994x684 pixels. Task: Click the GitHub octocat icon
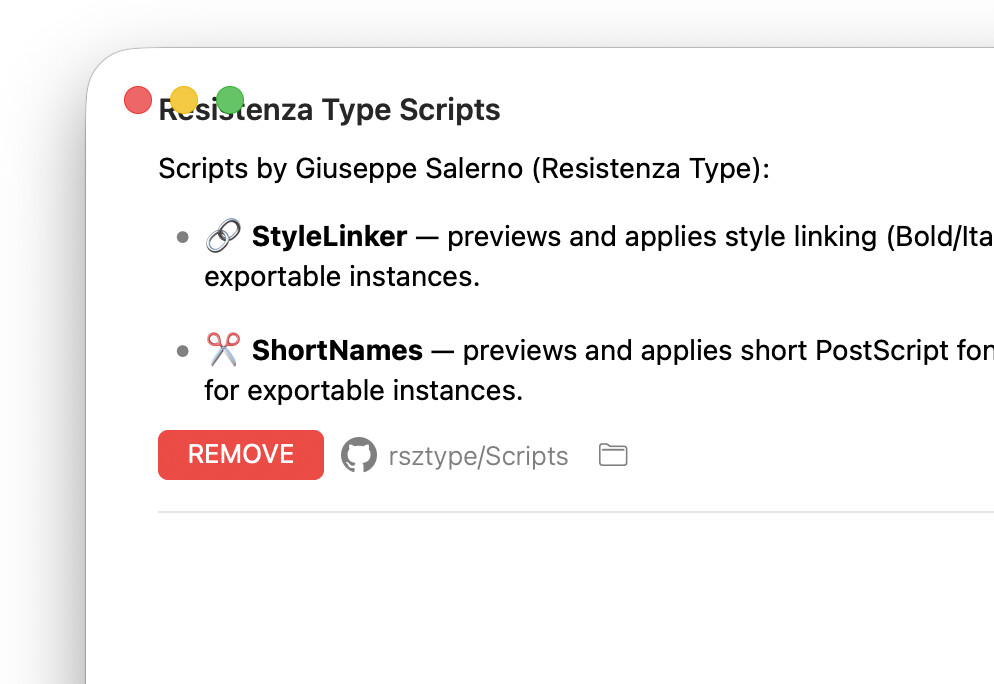point(359,455)
